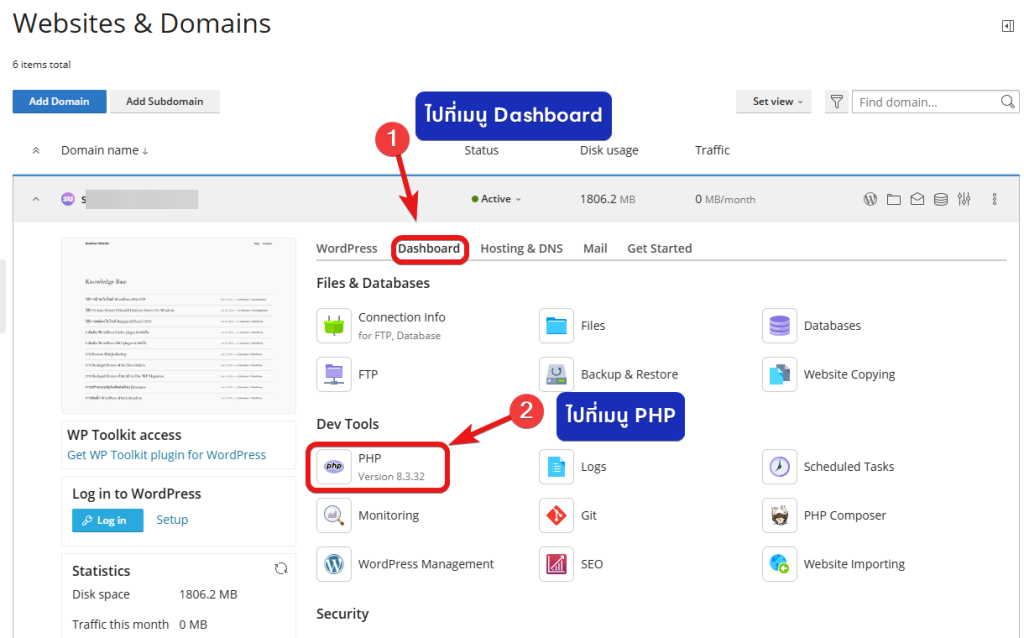Open the Set view dropdown
1024x638 pixels.
(774, 102)
